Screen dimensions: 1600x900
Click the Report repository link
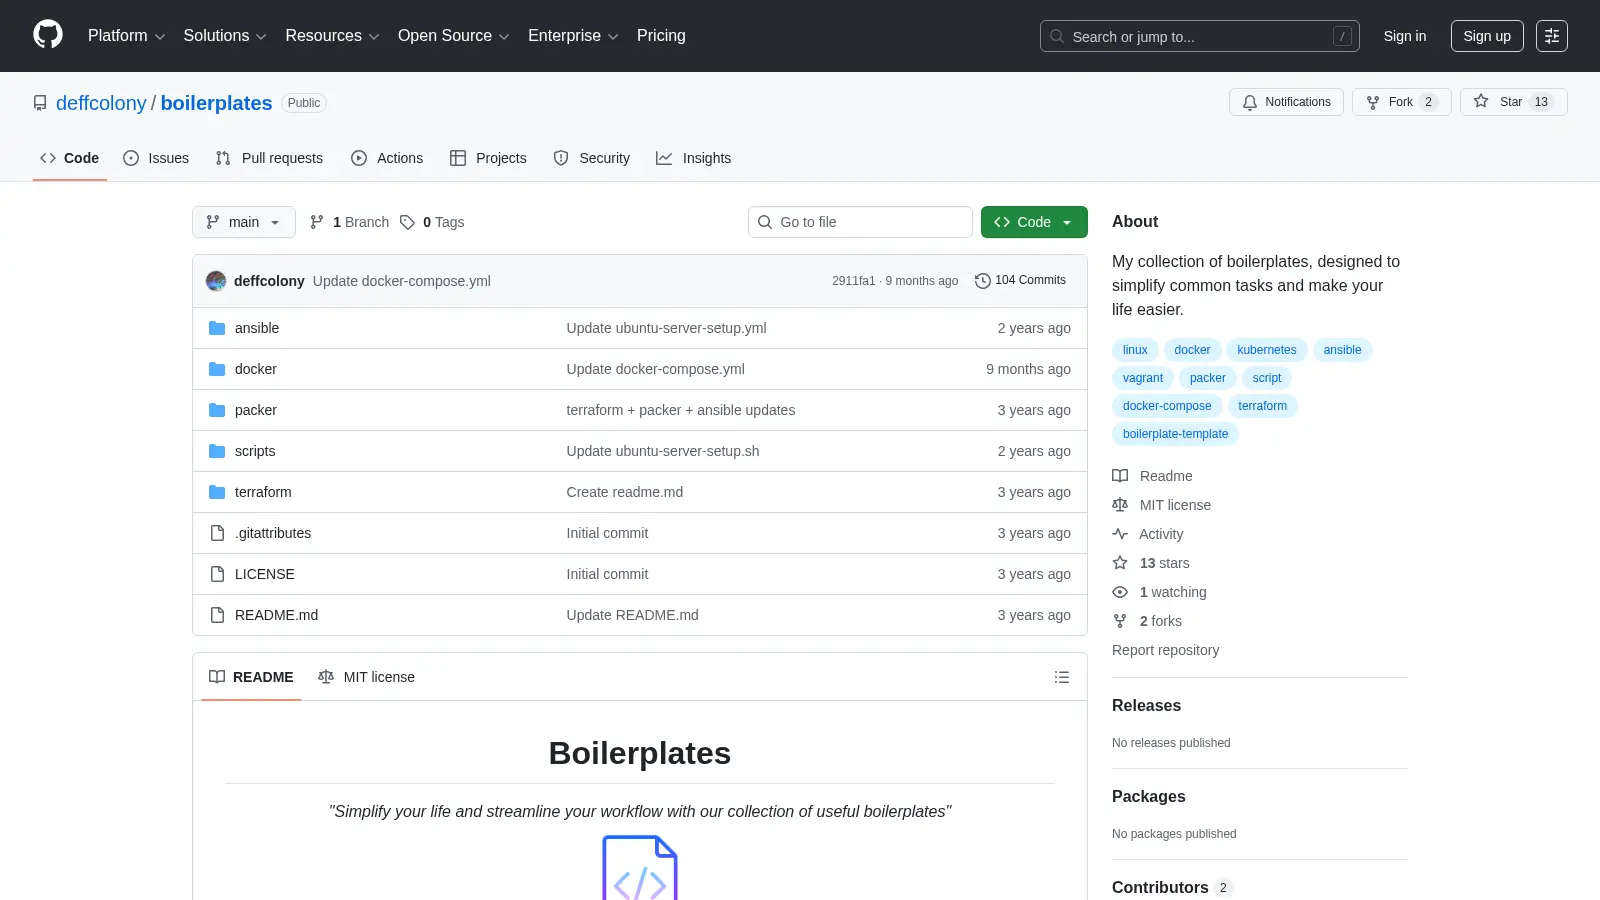point(1165,650)
